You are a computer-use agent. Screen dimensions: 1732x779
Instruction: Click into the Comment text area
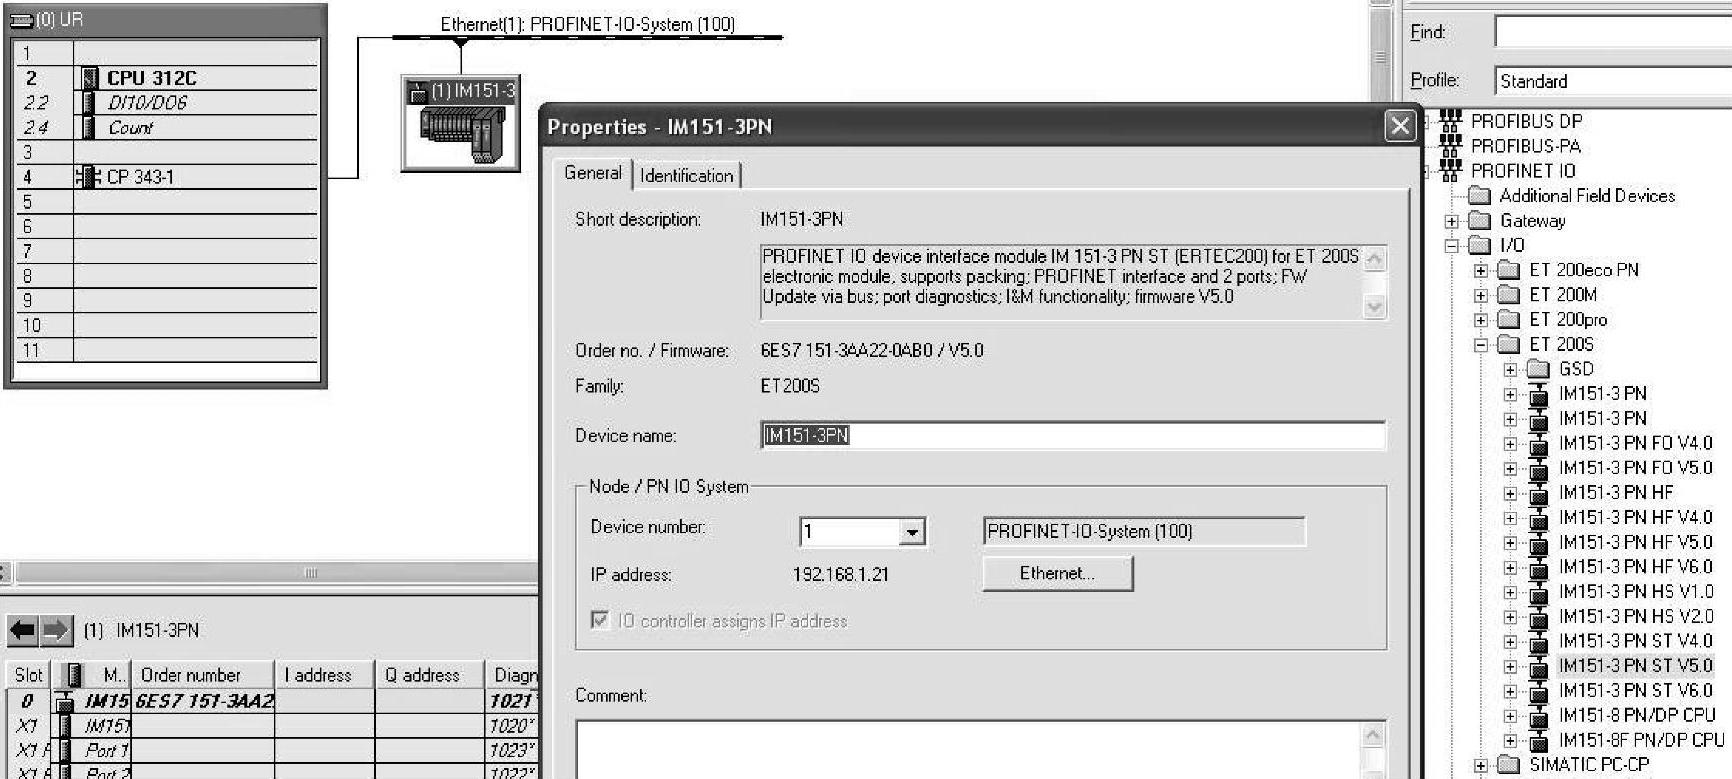[970, 749]
